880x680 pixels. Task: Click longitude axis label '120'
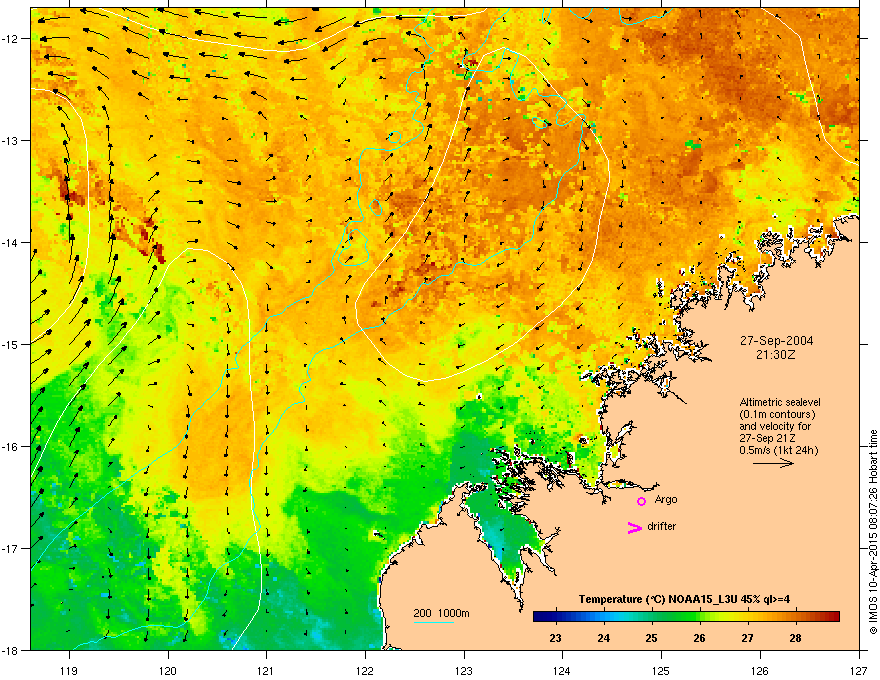point(168,670)
